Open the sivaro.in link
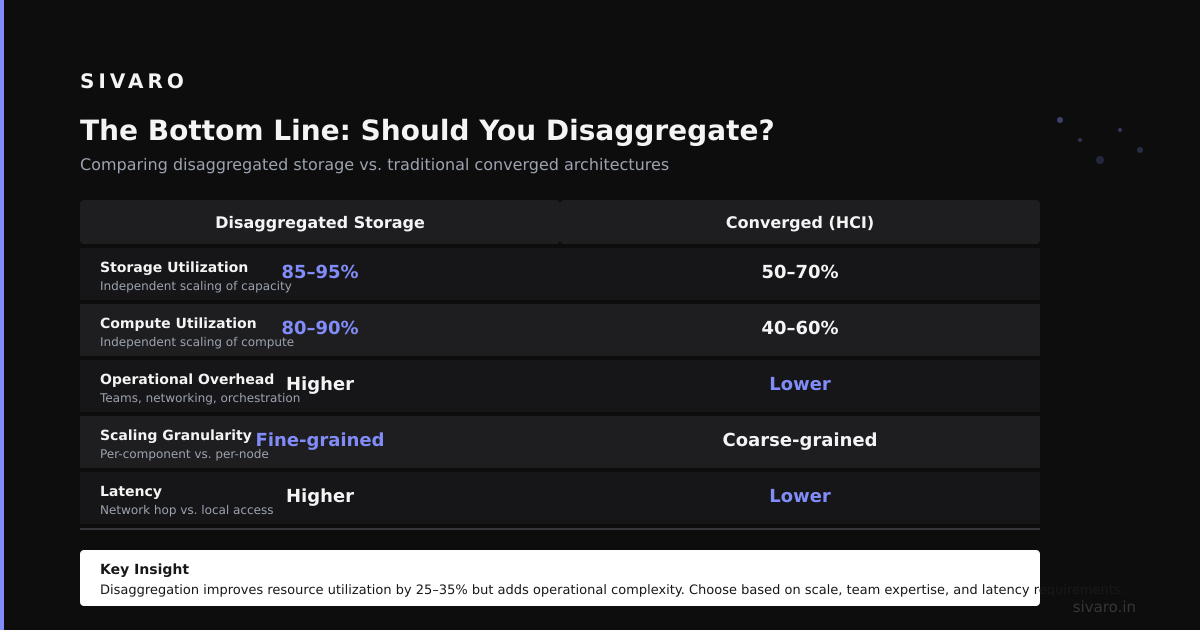Image resolution: width=1200 pixels, height=630 pixels. click(x=1104, y=607)
